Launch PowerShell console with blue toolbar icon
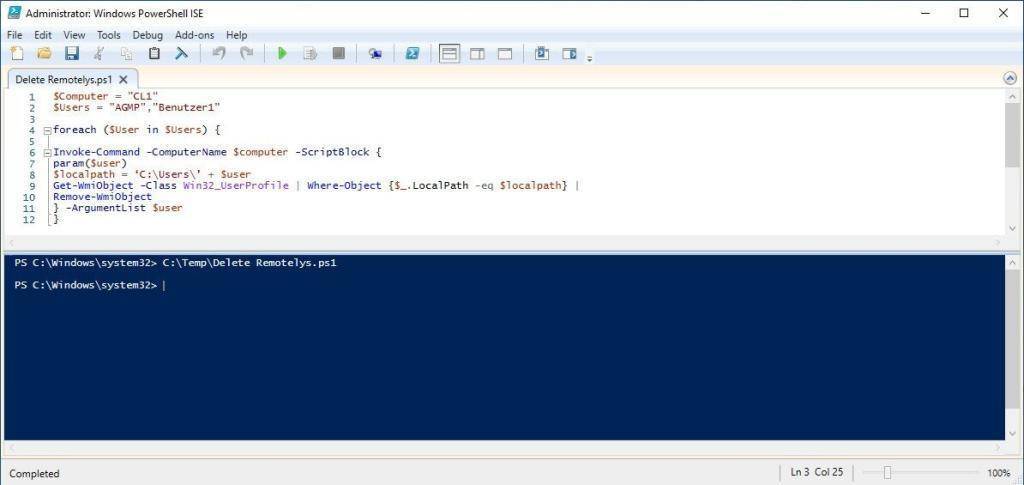 point(411,54)
